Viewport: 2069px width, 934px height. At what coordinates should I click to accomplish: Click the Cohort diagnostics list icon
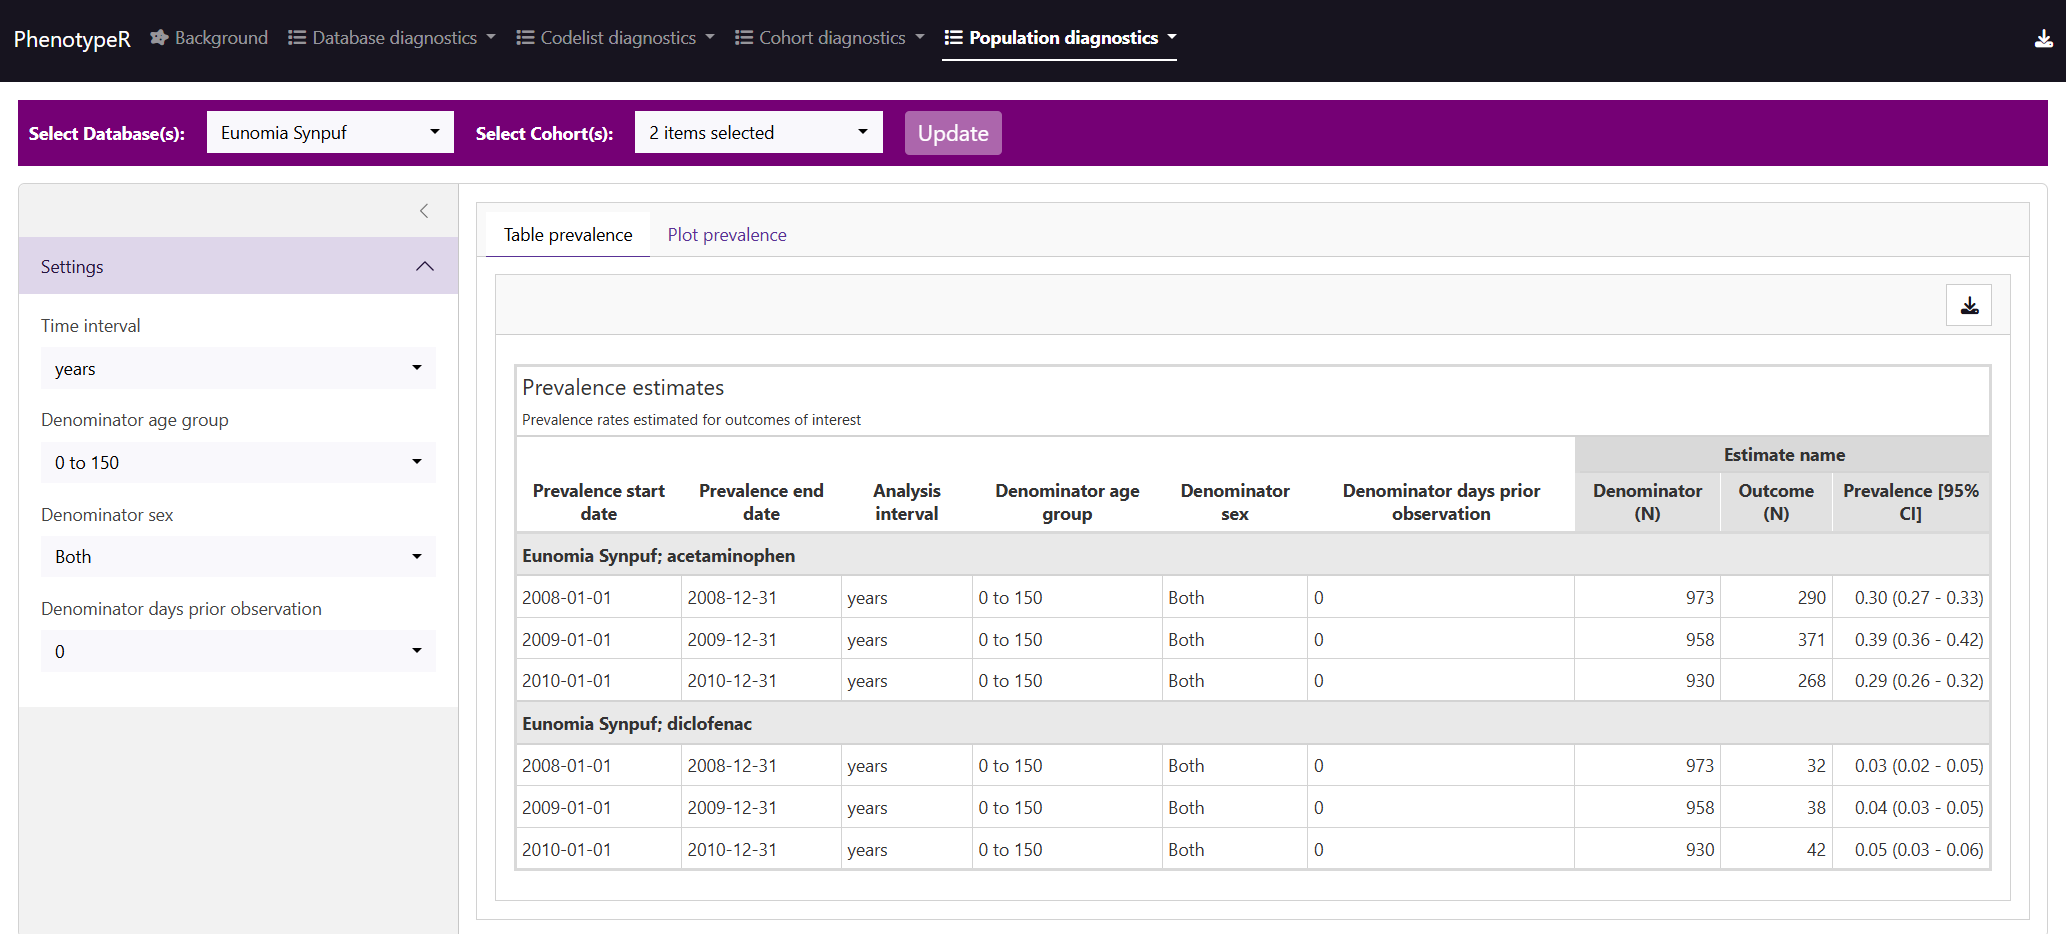pos(744,38)
